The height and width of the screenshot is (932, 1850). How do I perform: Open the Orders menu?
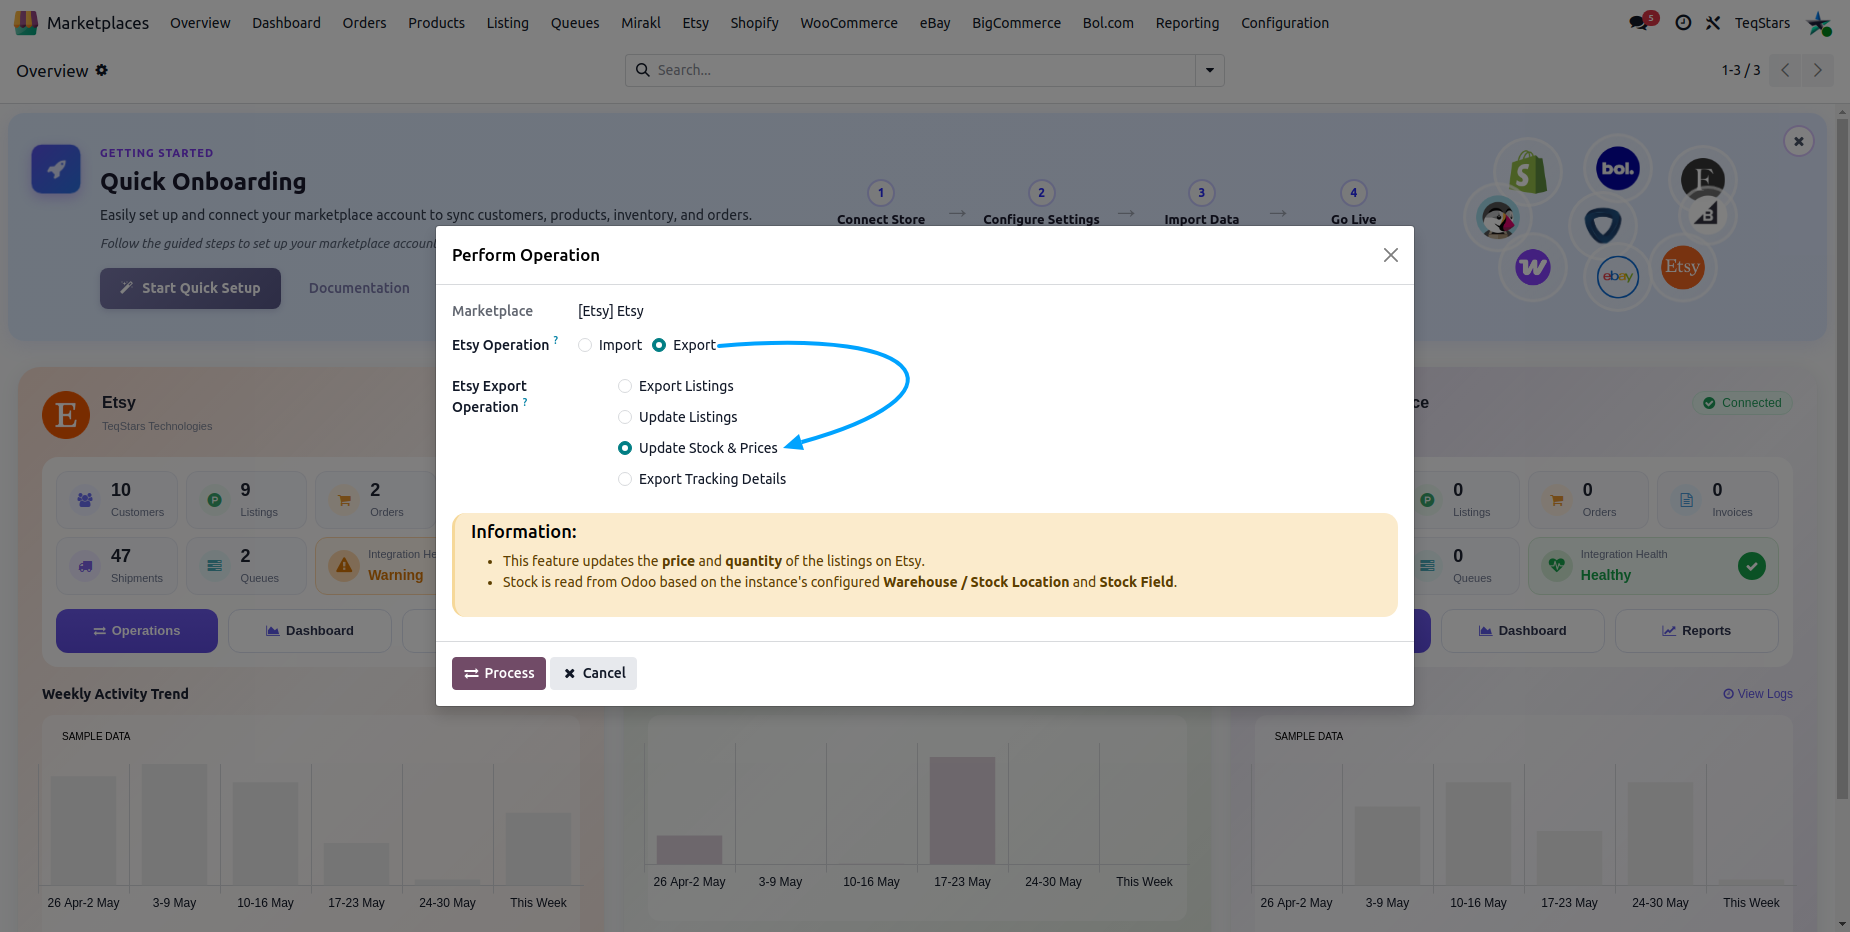point(364,23)
